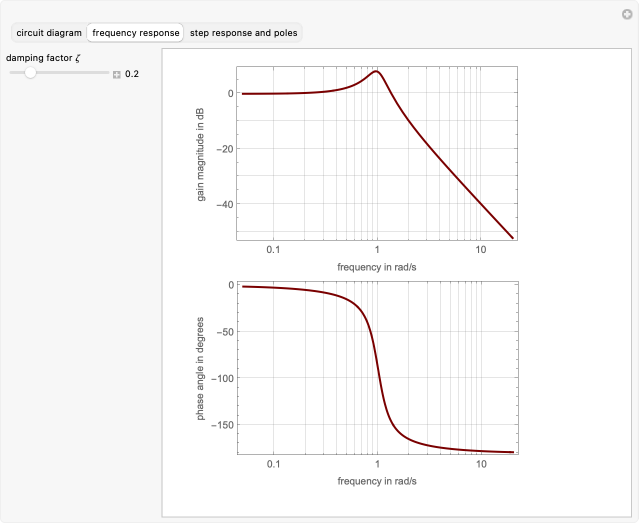
Task: Select the frequency response tab
Action: (x=136, y=33)
